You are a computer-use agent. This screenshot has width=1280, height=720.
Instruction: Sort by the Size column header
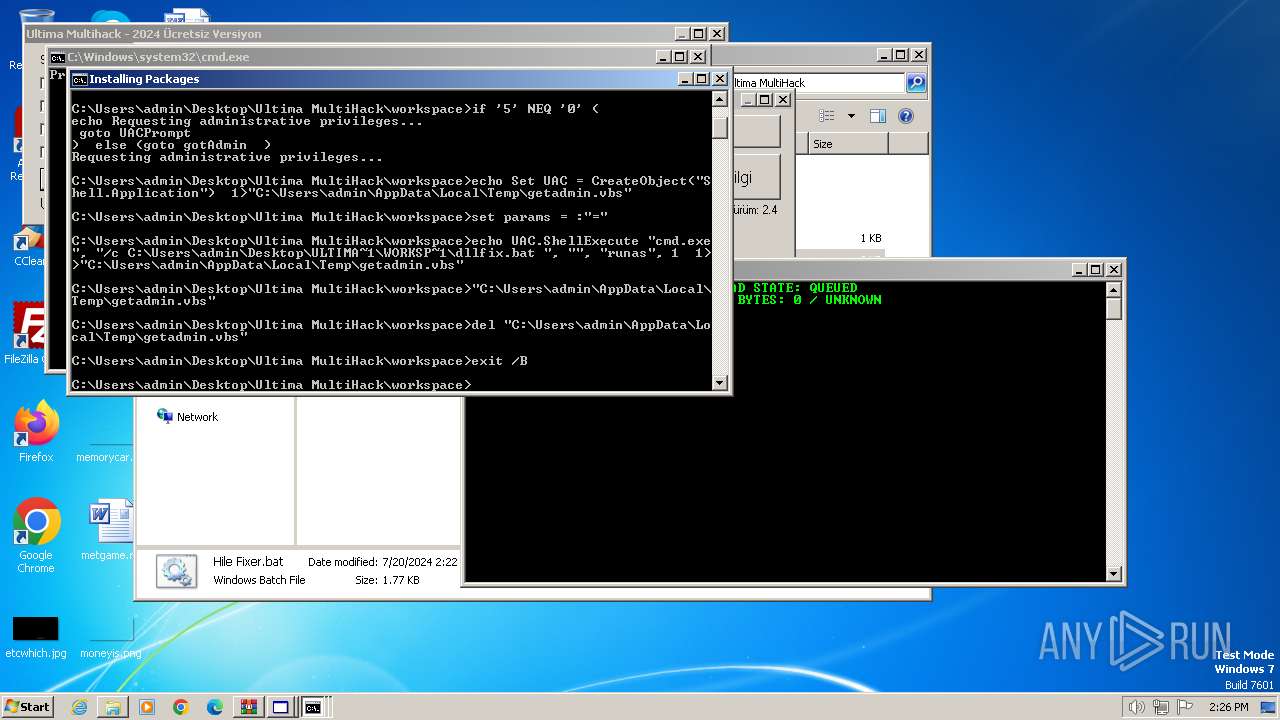coord(848,144)
